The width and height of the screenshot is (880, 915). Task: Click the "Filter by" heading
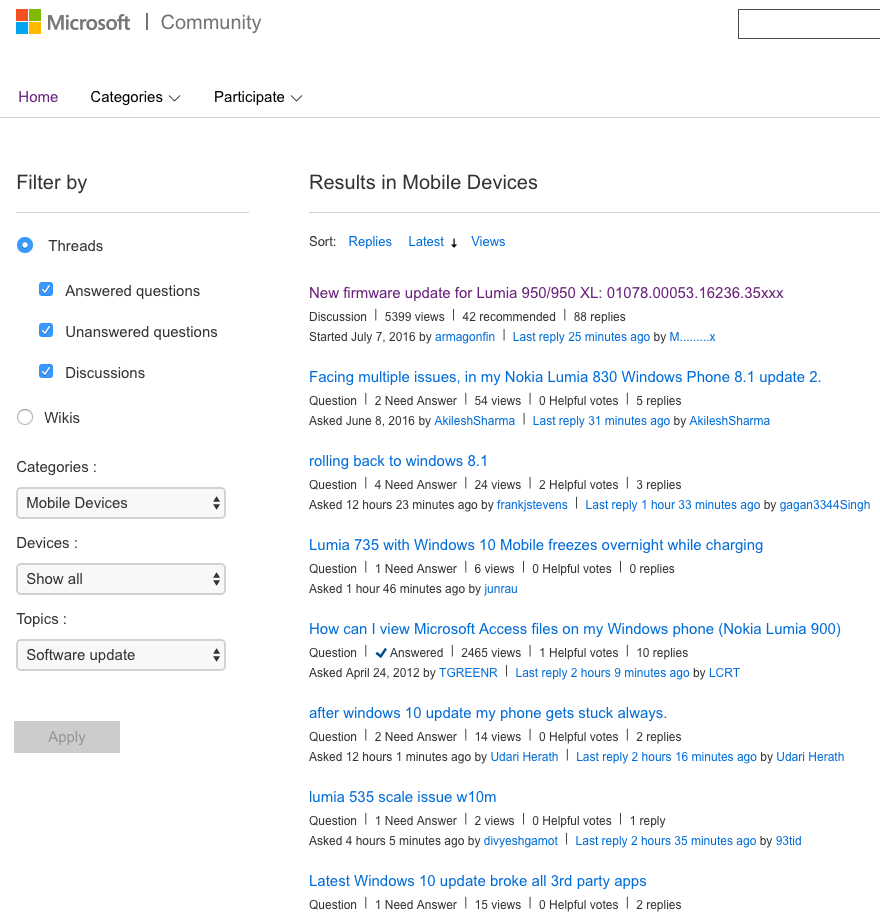pos(52,183)
